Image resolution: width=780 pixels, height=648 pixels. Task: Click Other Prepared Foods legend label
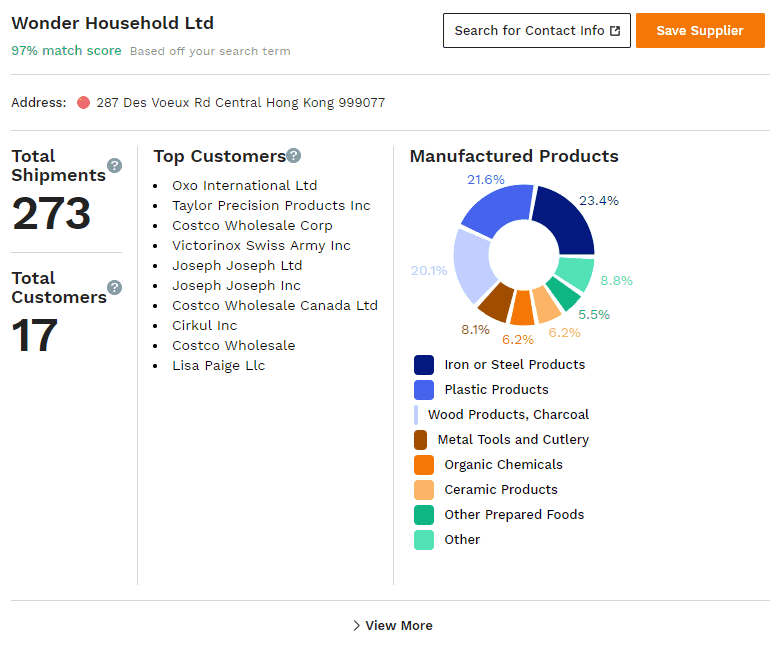pyautogui.click(x=514, y=515)
